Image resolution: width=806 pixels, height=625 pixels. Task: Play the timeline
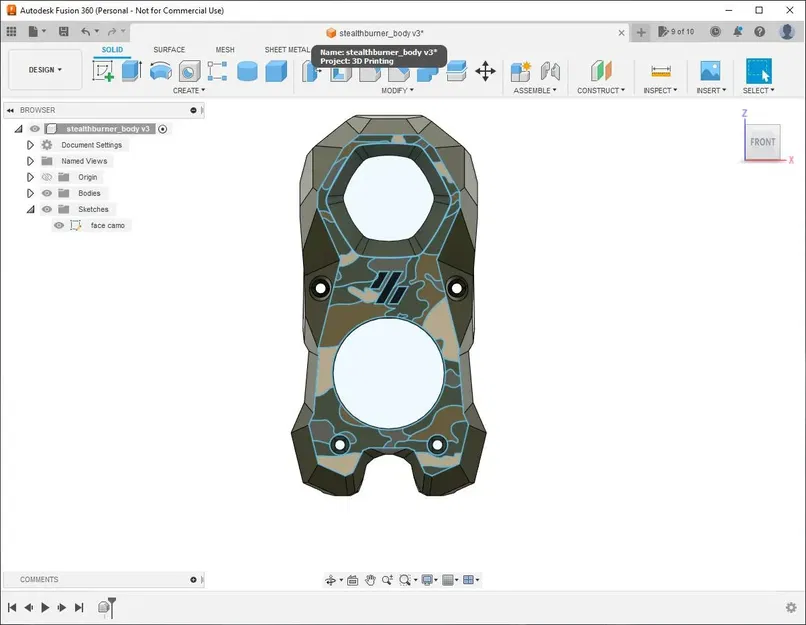point(45,608)
